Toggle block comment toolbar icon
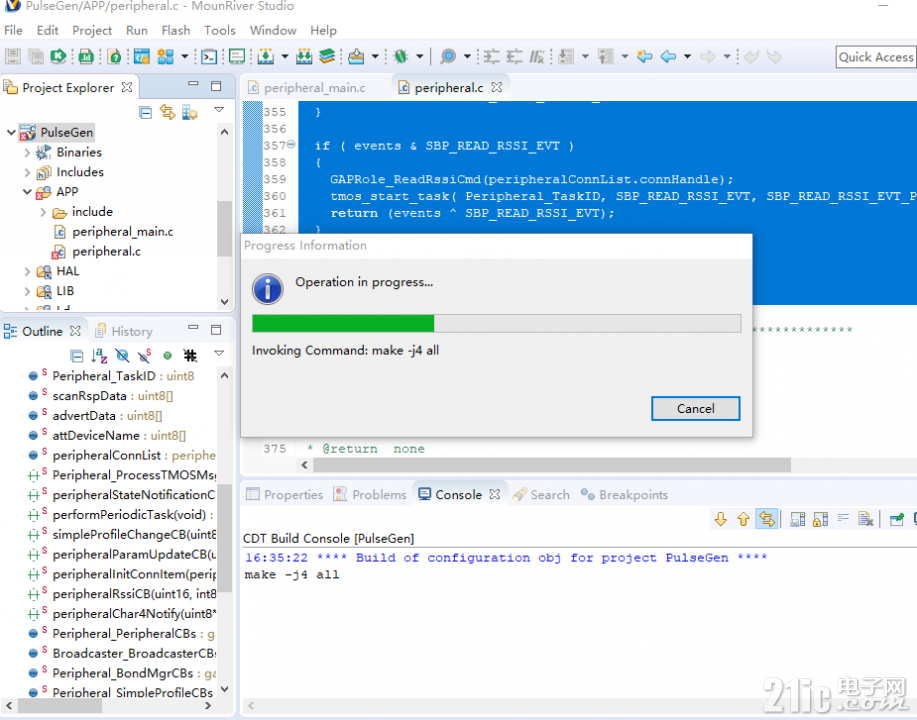 click(536, 57)
